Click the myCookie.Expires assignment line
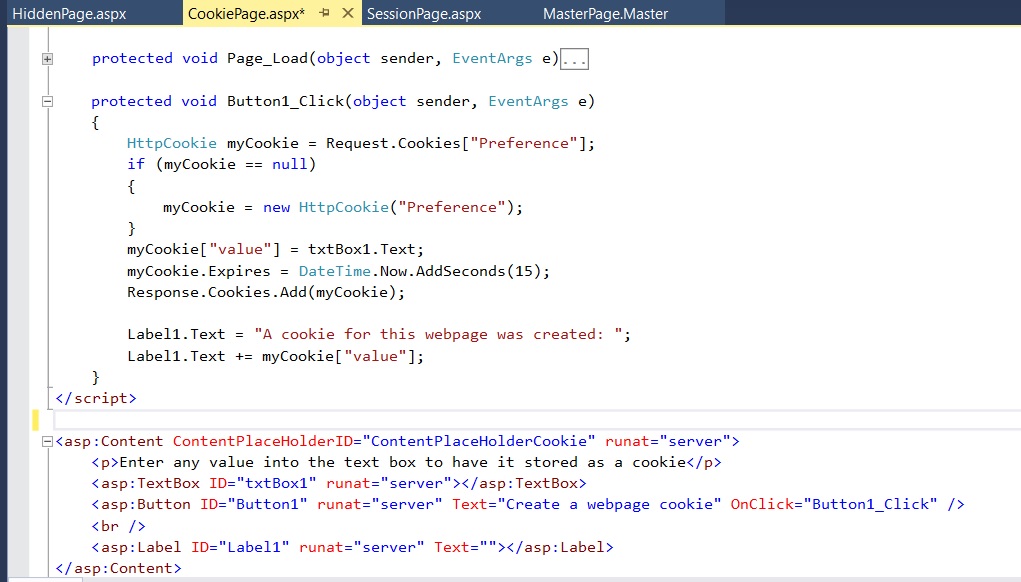The width and height of the screenshot is (1021, 582). (339, 271)
